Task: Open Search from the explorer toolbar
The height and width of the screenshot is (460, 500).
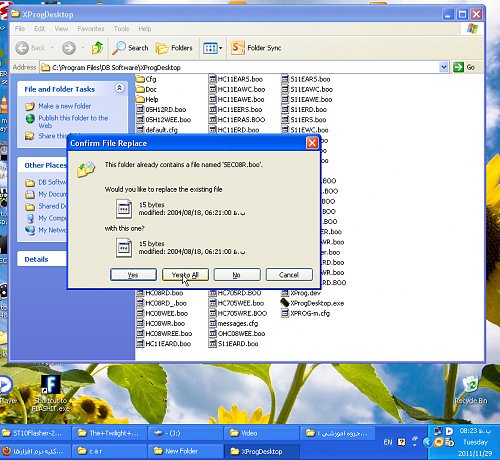Action: 130,48
